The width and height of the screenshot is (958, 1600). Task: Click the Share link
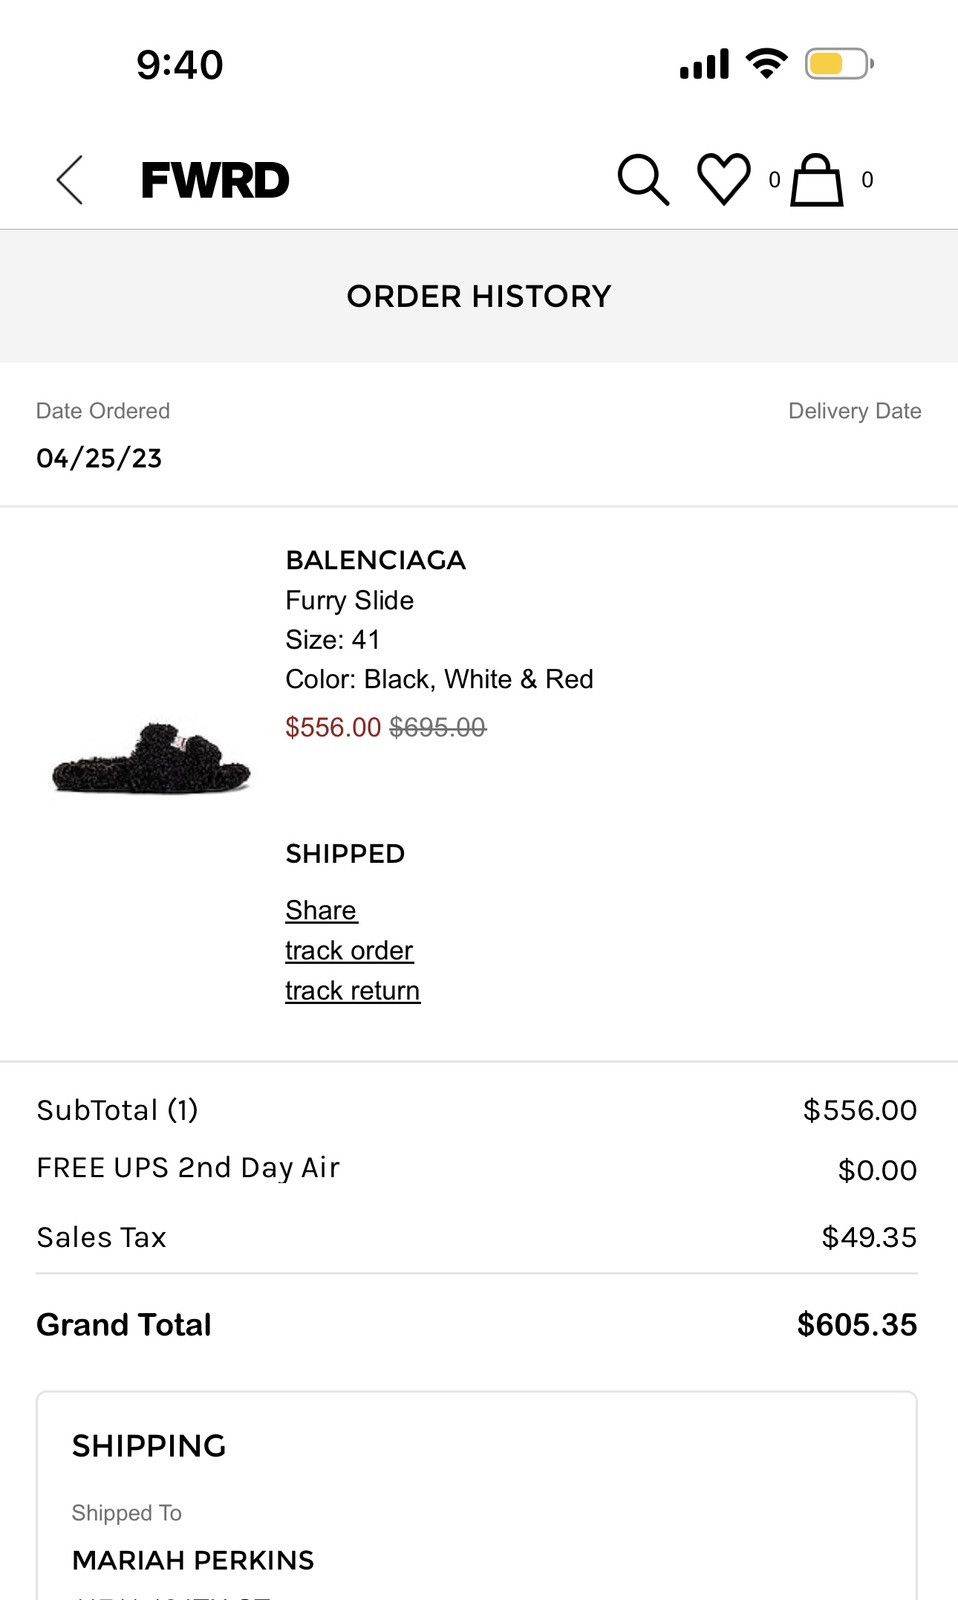click(321, 910)
